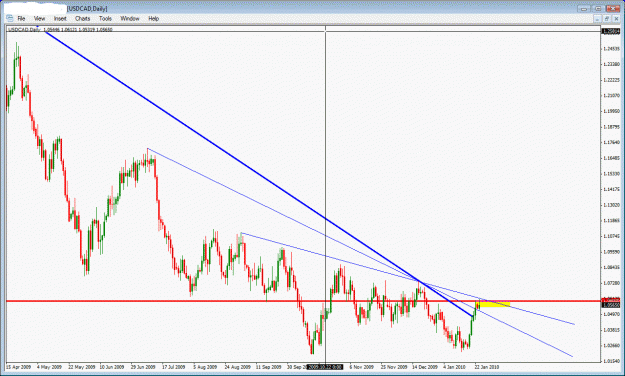This screenshot has width=625, height=376.
Task: Click the 22 May 2009 date label
Action: 81,367
